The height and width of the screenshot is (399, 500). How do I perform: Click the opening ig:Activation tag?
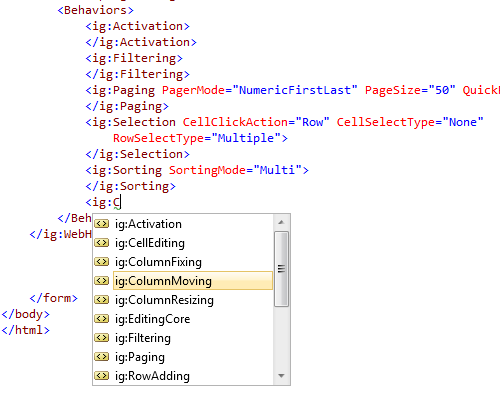(x=137, y=26)
